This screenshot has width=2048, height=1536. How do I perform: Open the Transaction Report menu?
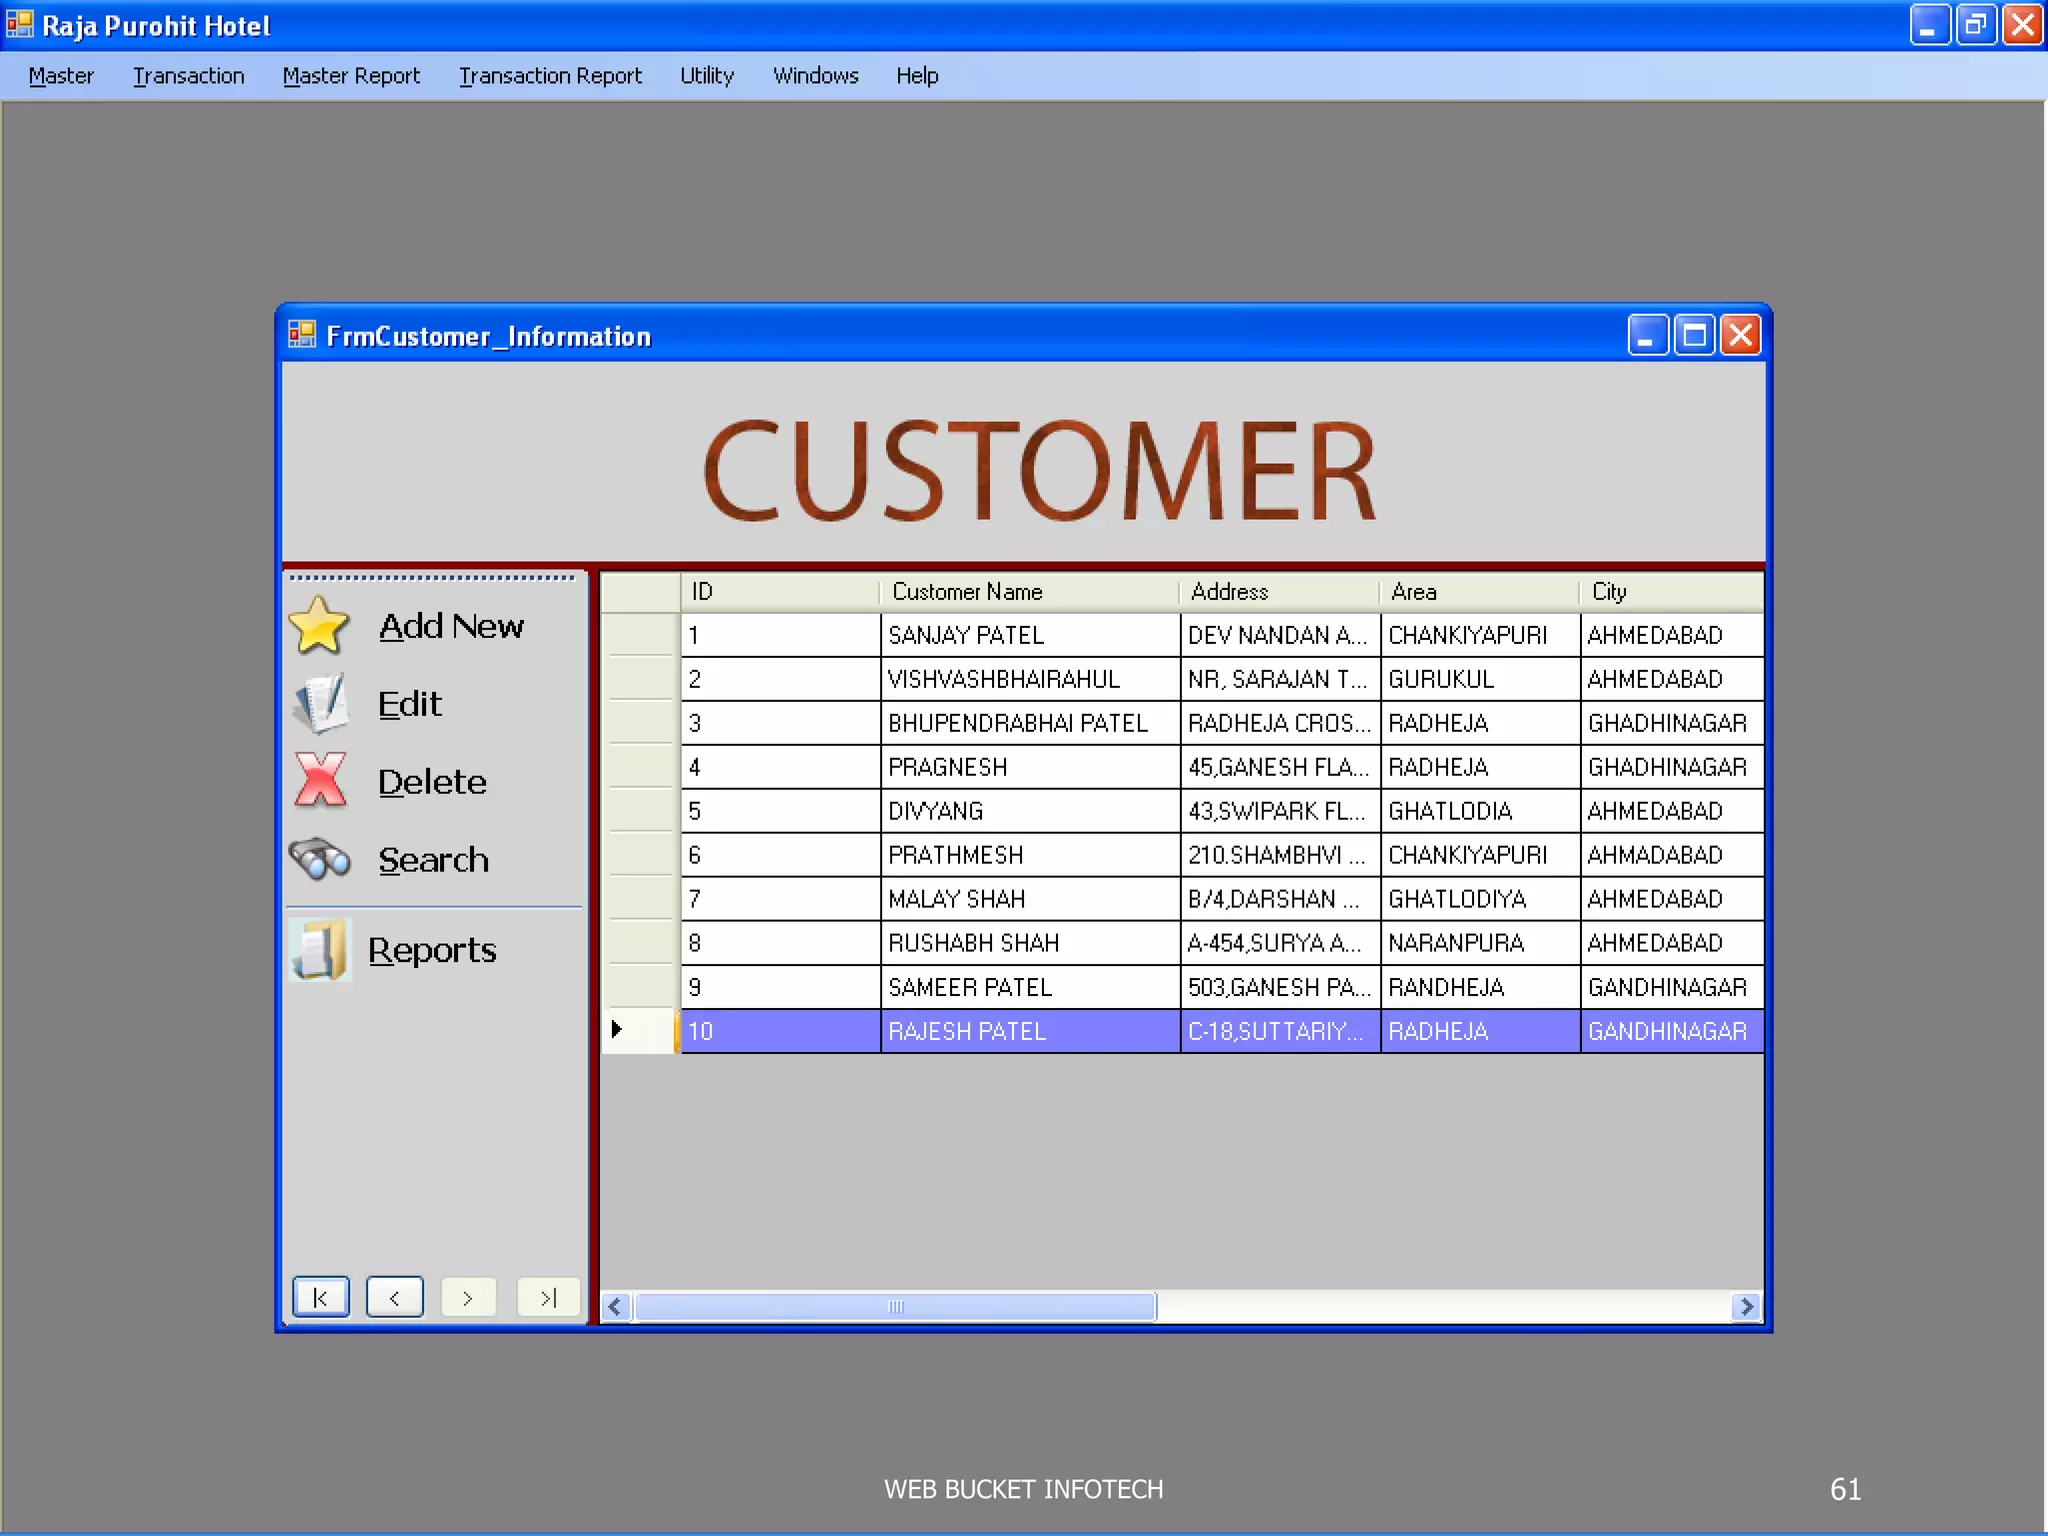click(x=550, y=76)
